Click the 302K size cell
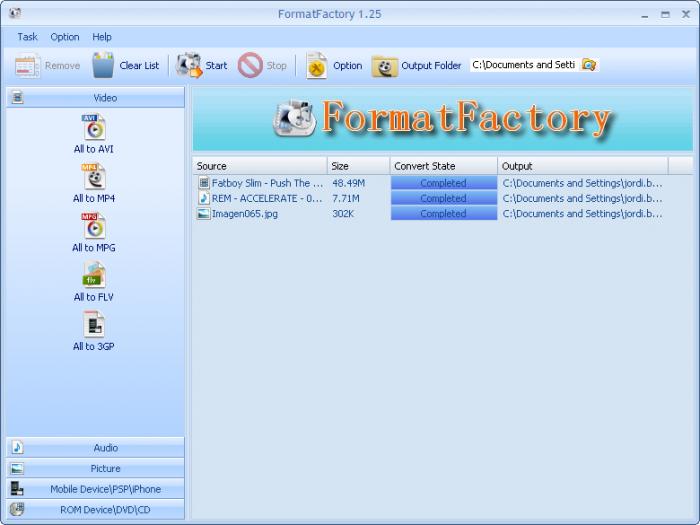The image size is (700, 525). pyautogui.click(x=343, y=214)
